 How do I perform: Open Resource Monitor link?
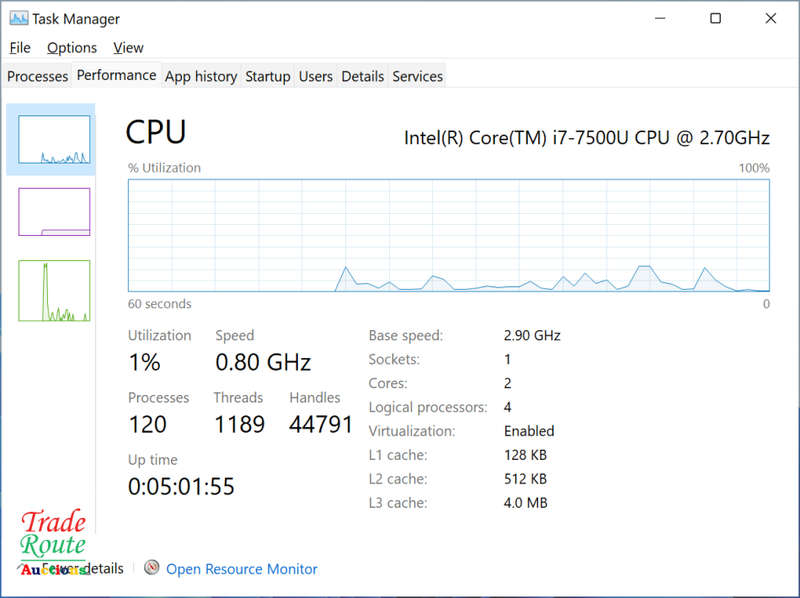(x=242, y=569)
